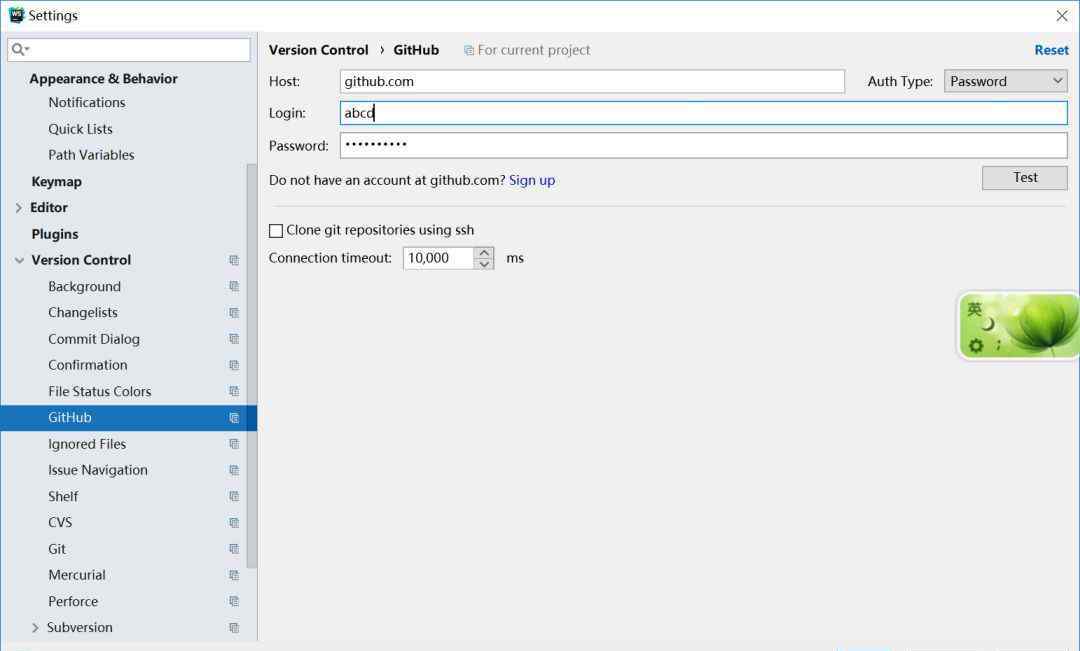The image size is (1080, 651).
Task: Enable Clone git repositories using ssh
Action: point(276,231)
